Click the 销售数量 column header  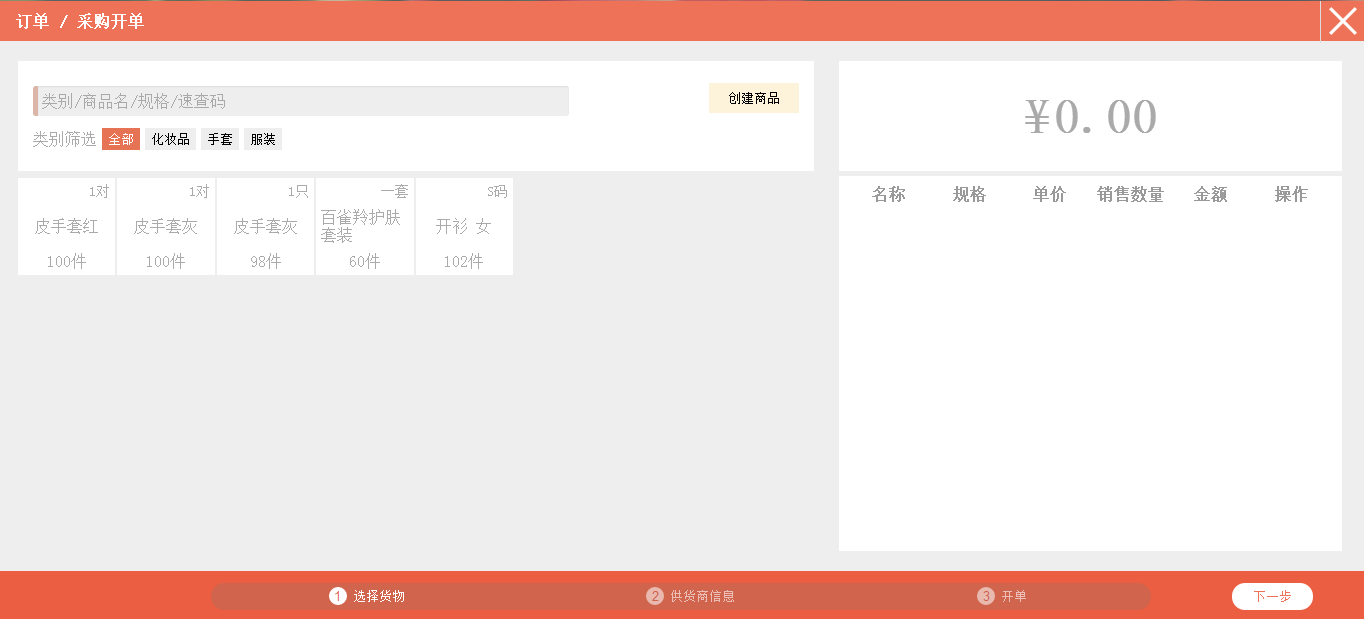[1130, 195]
